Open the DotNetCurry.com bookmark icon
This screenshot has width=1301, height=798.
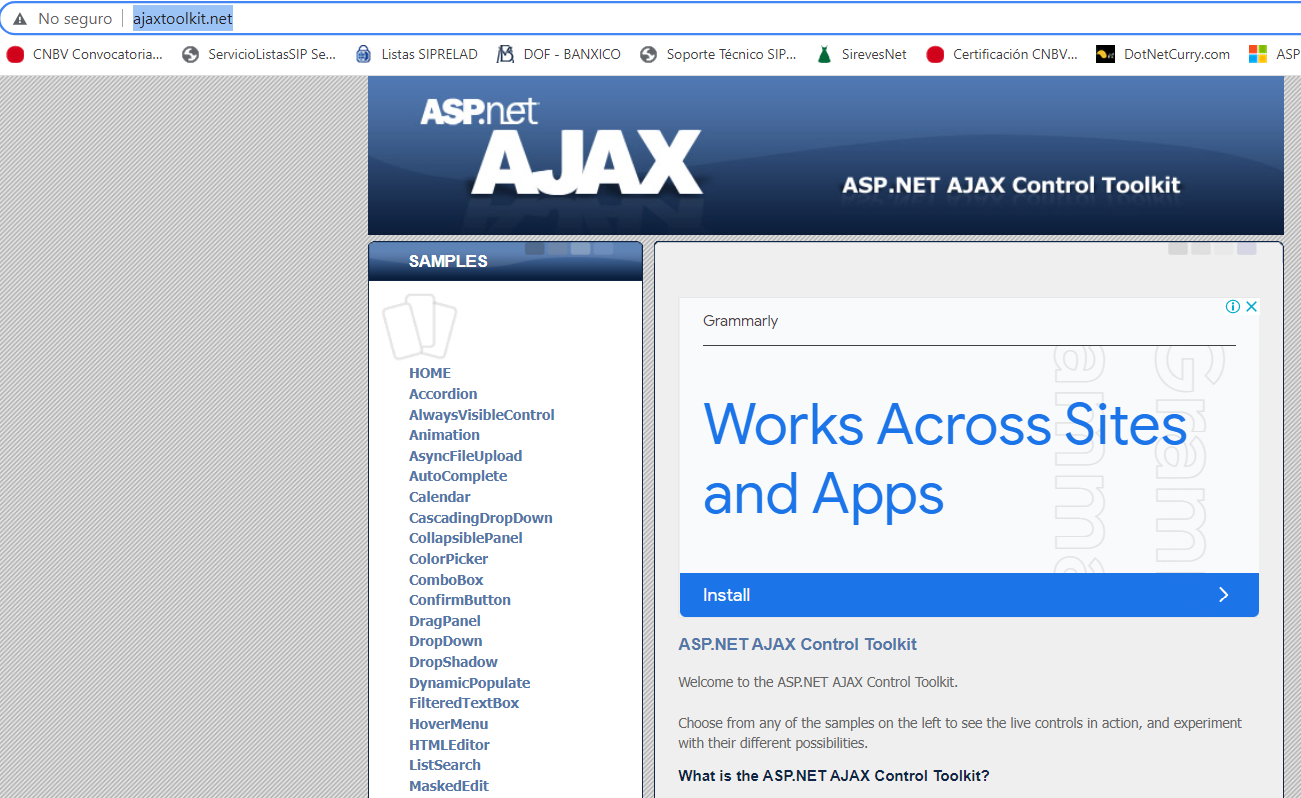coord(1105,55)
